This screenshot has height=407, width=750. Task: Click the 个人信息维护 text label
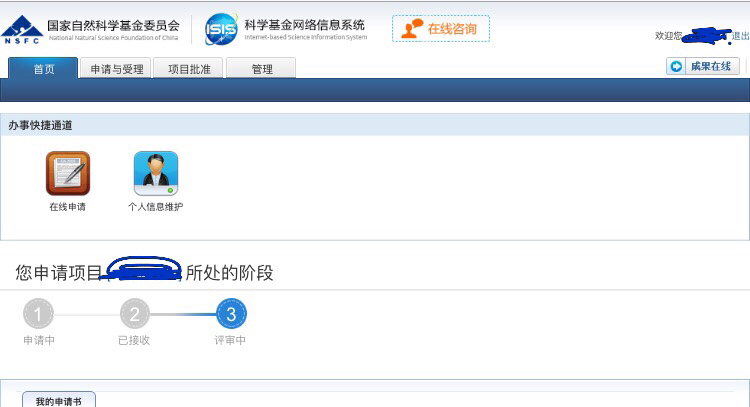156,207
